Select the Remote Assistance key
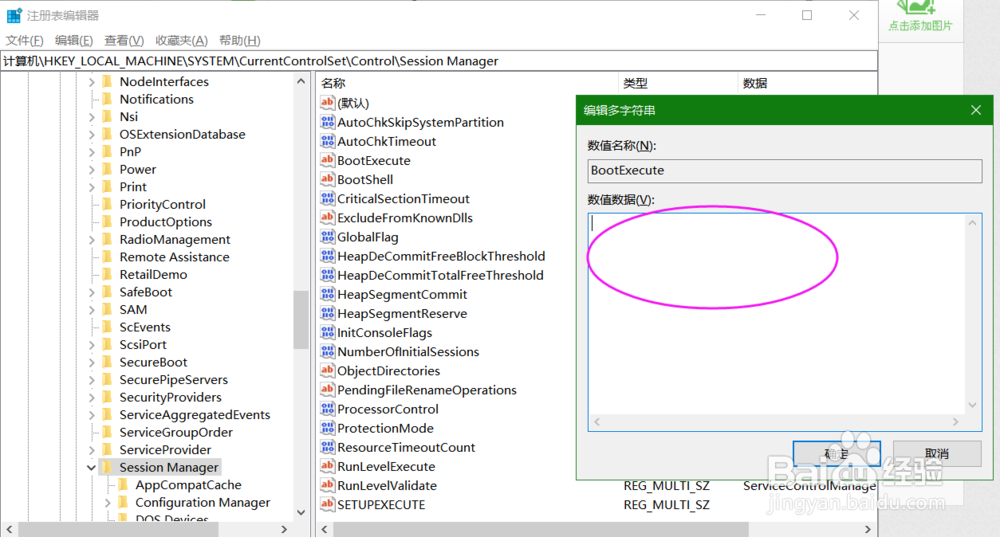Image resolution: width=1000 pixels, height=537 pixels. point(174,257)
